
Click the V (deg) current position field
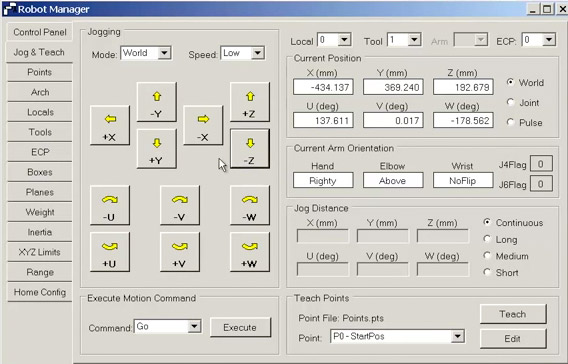point(393,121)
